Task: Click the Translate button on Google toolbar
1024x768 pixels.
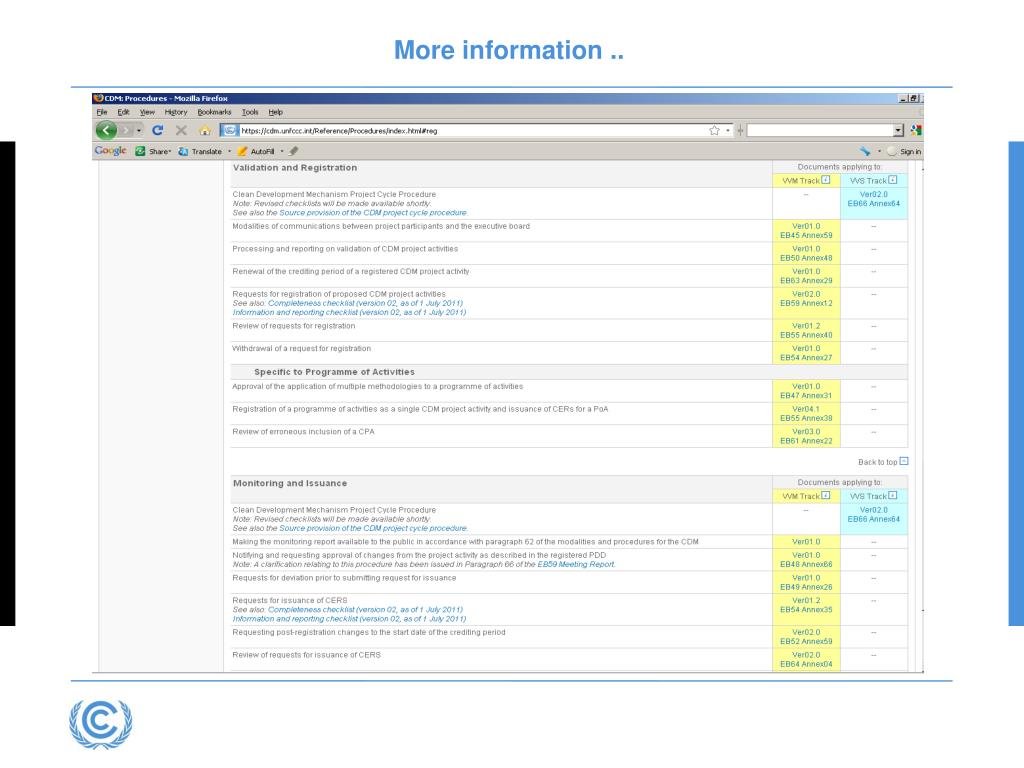Action: tap(200, 152)
